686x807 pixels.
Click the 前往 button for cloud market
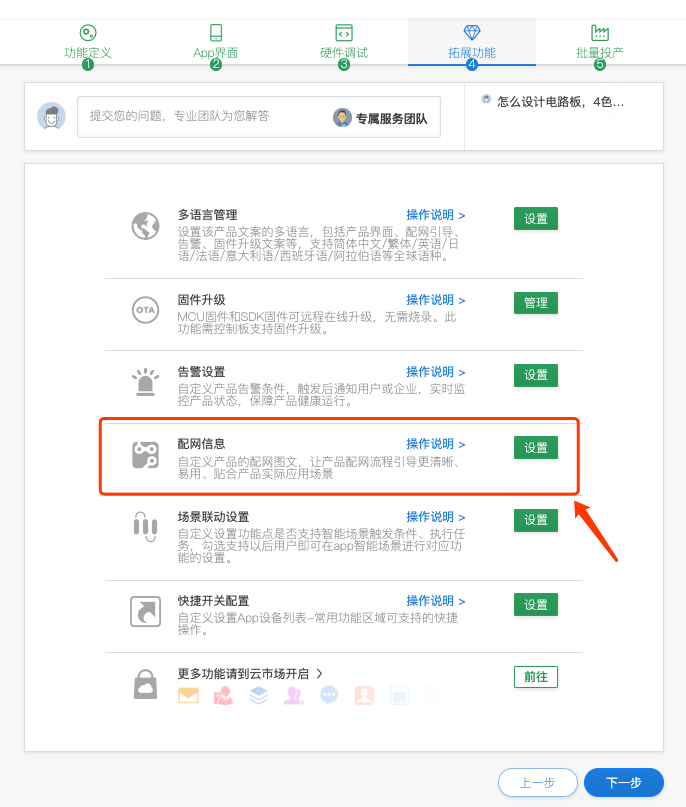point(536,677)
